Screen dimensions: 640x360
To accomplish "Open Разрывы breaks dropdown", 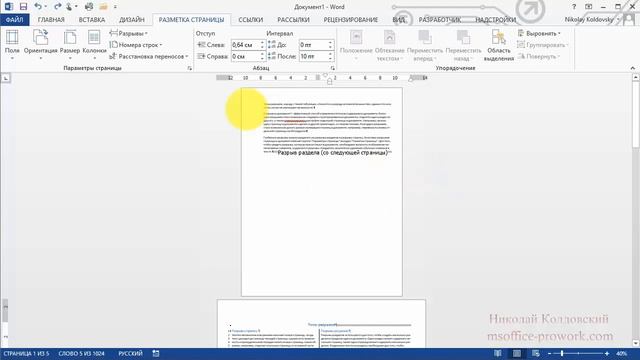I will 129,33.
